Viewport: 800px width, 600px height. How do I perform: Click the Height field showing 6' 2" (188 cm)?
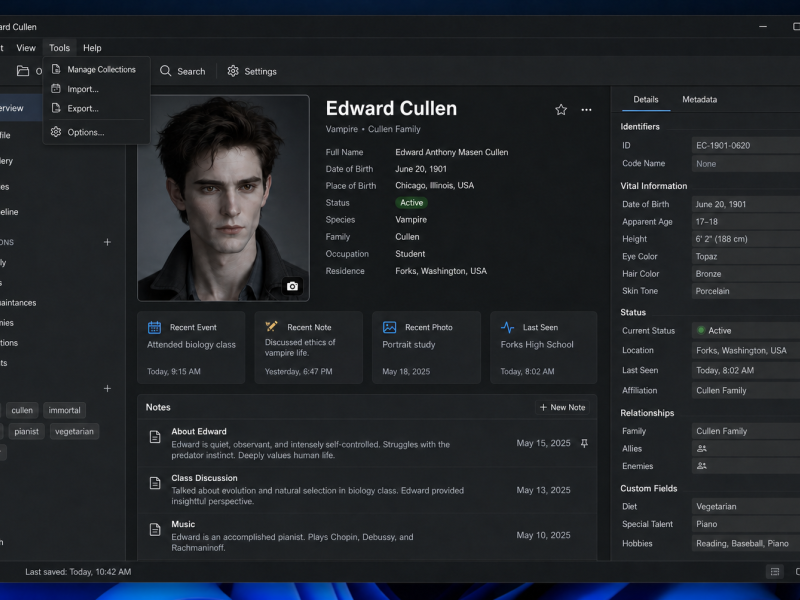tap(745, 239)
